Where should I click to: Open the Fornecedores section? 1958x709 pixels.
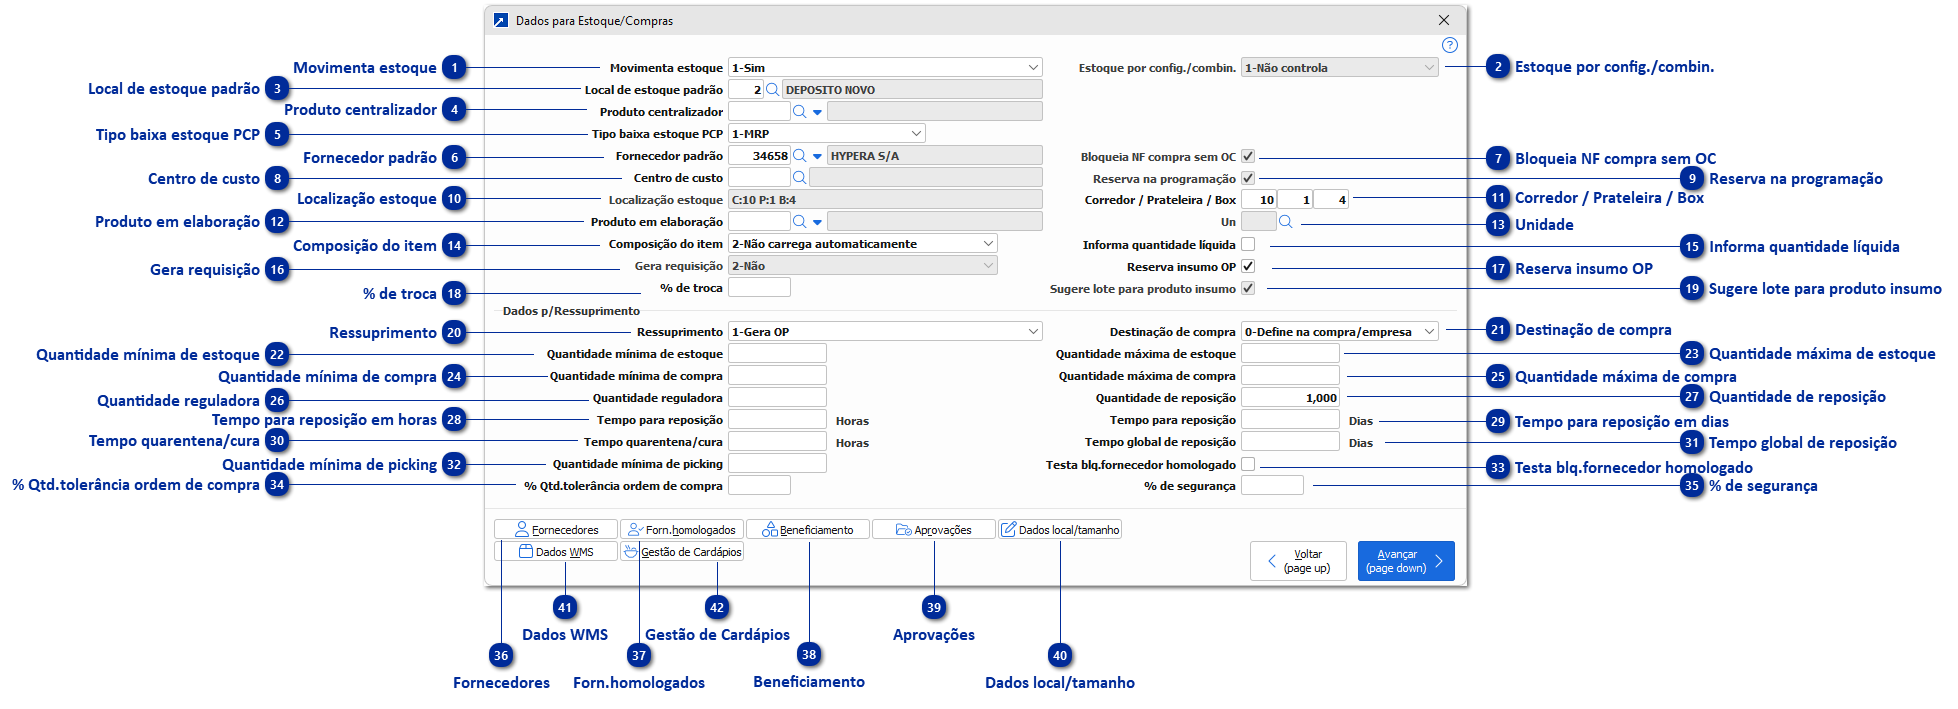[x=556, y=530]
